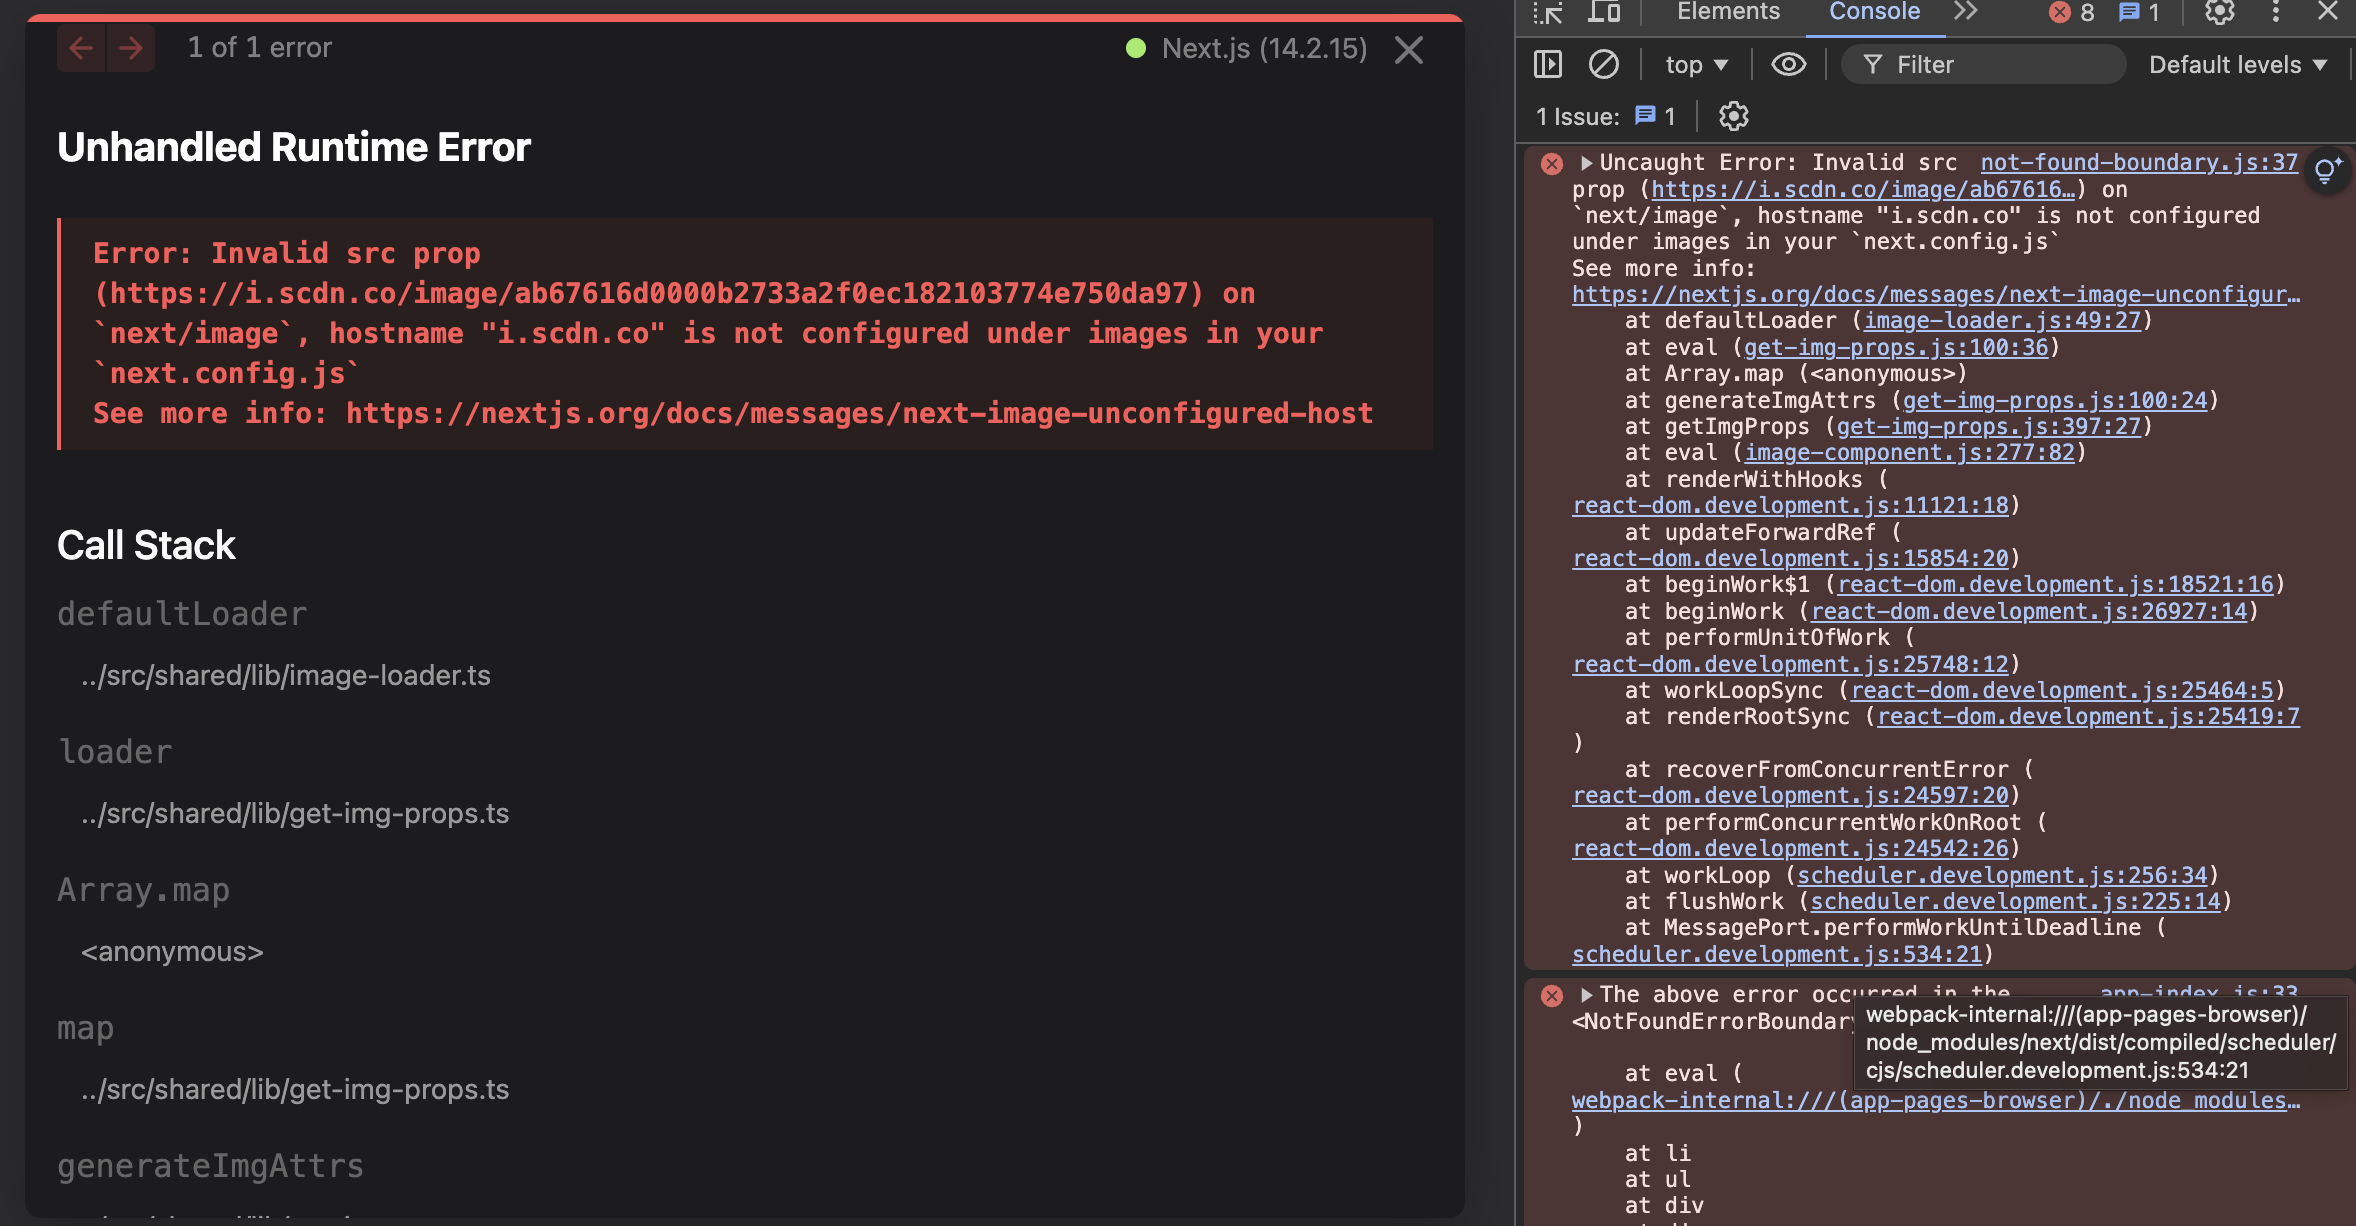
Task: Open not-found-boundary.js:37 source link
Action: (x=2138, y=163)
